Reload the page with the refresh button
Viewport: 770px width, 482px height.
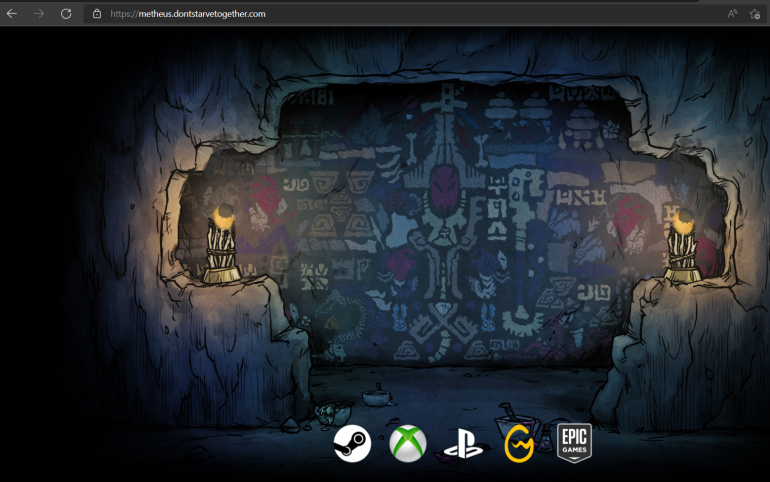(66, 14)
